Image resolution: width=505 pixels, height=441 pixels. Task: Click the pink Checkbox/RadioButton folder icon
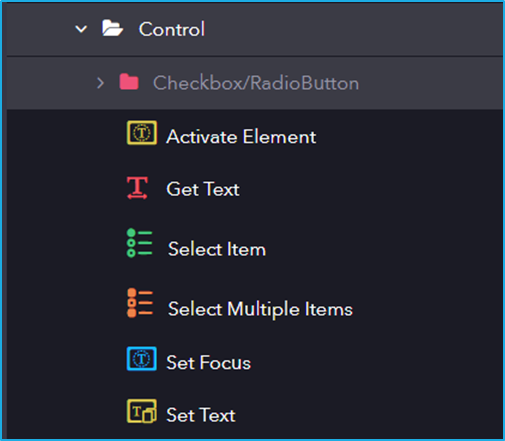(x=129, y=82)
